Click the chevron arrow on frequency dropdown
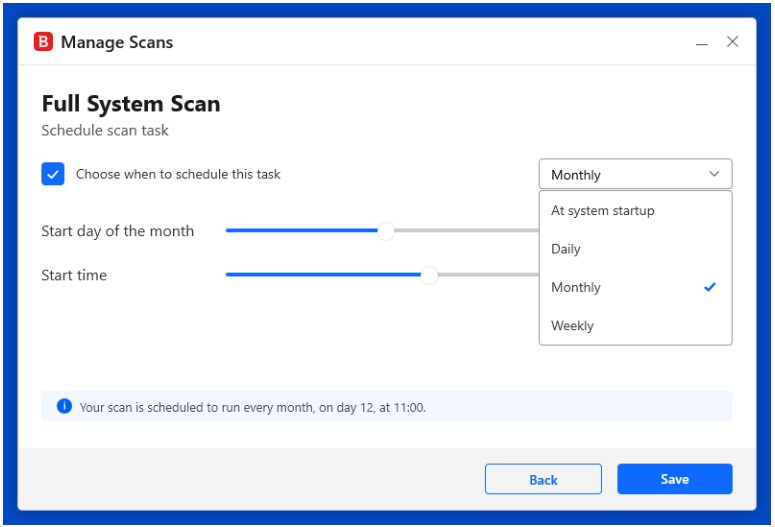This screenshot has width=775, height=527. pos(714,174)
